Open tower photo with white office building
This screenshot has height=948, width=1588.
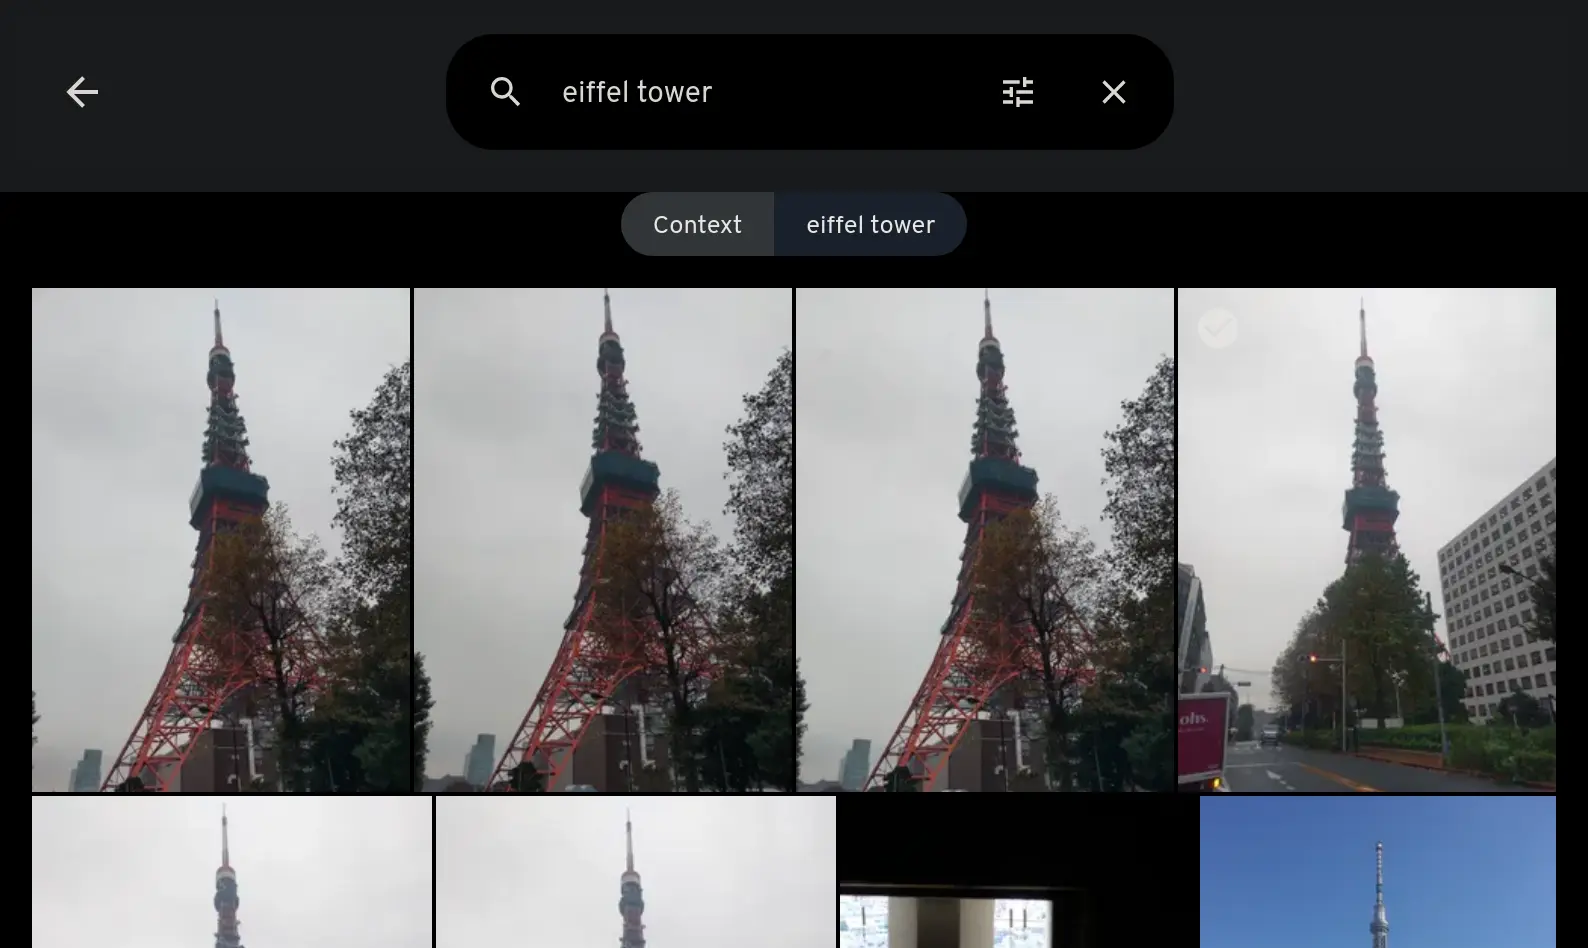(x=1367, y=540)
